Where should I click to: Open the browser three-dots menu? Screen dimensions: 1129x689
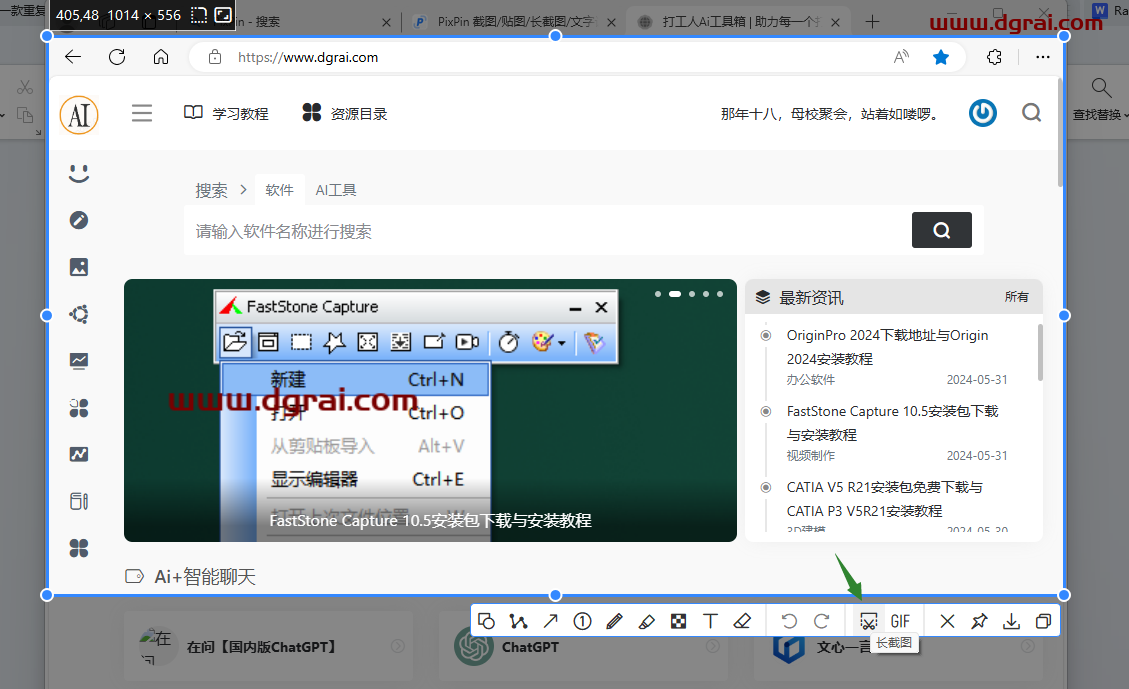[x=1043, y=57]
